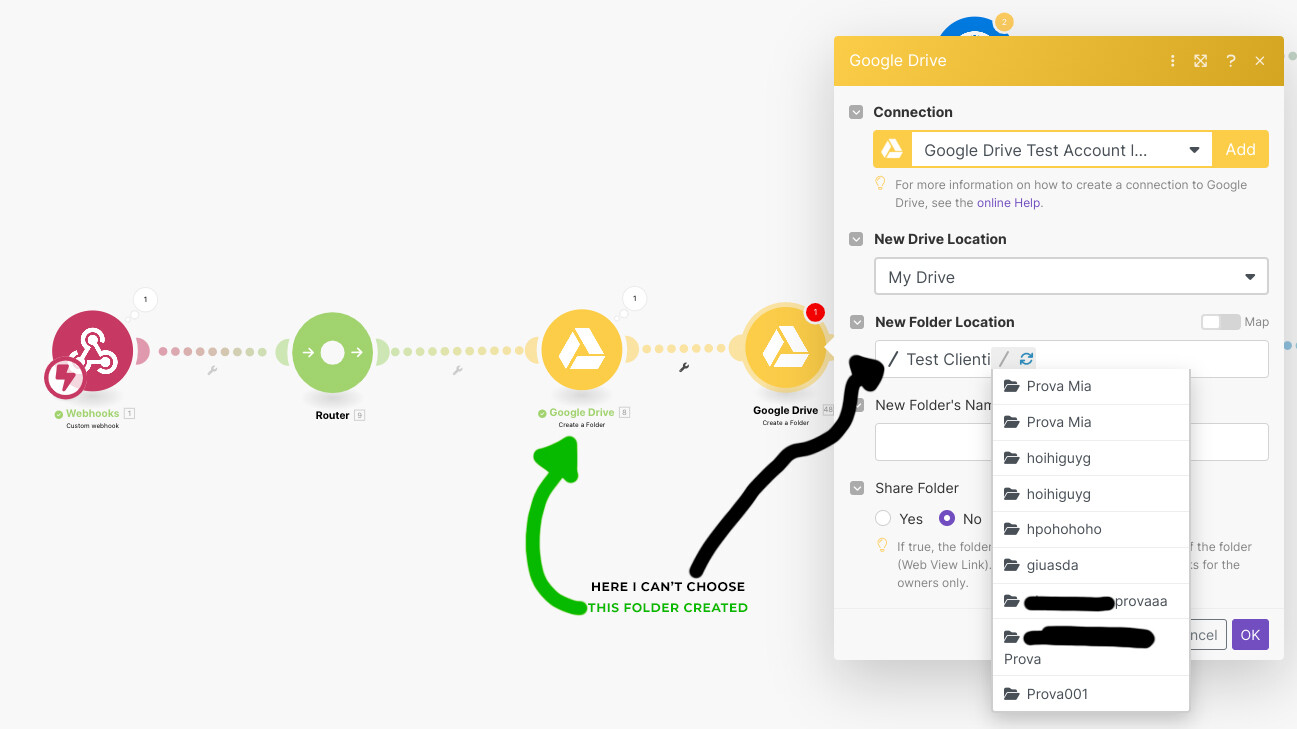Collapse the Connection section checkbox
This screenshot has width=1297, height=729.
[856, 112]
